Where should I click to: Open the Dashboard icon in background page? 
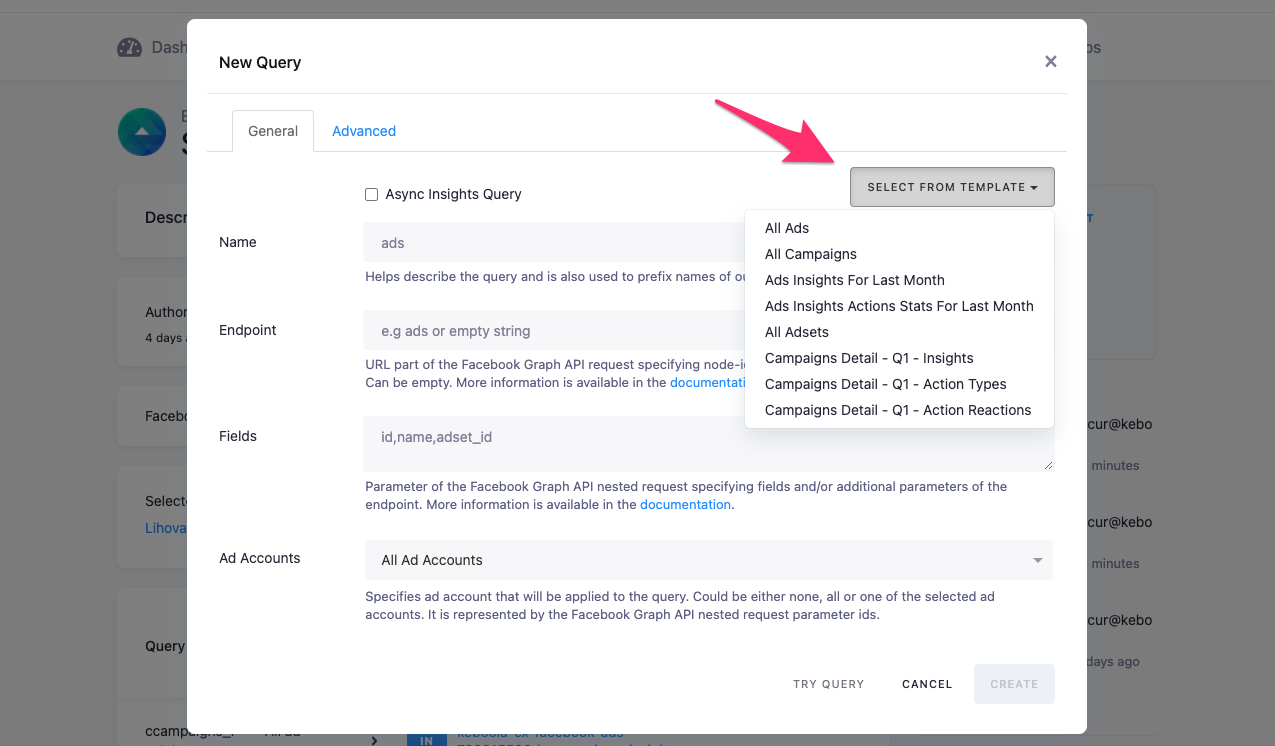129,47
